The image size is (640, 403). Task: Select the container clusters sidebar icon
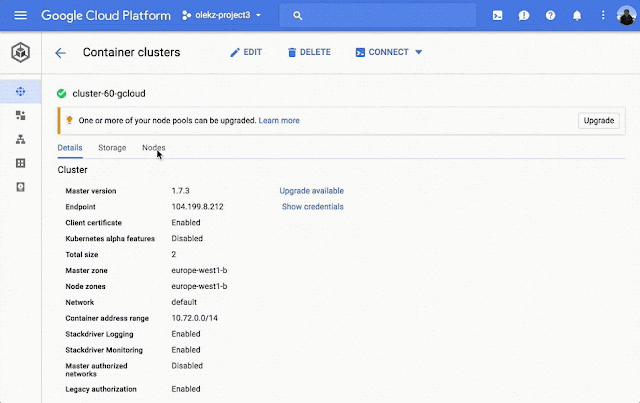(20, 91)
